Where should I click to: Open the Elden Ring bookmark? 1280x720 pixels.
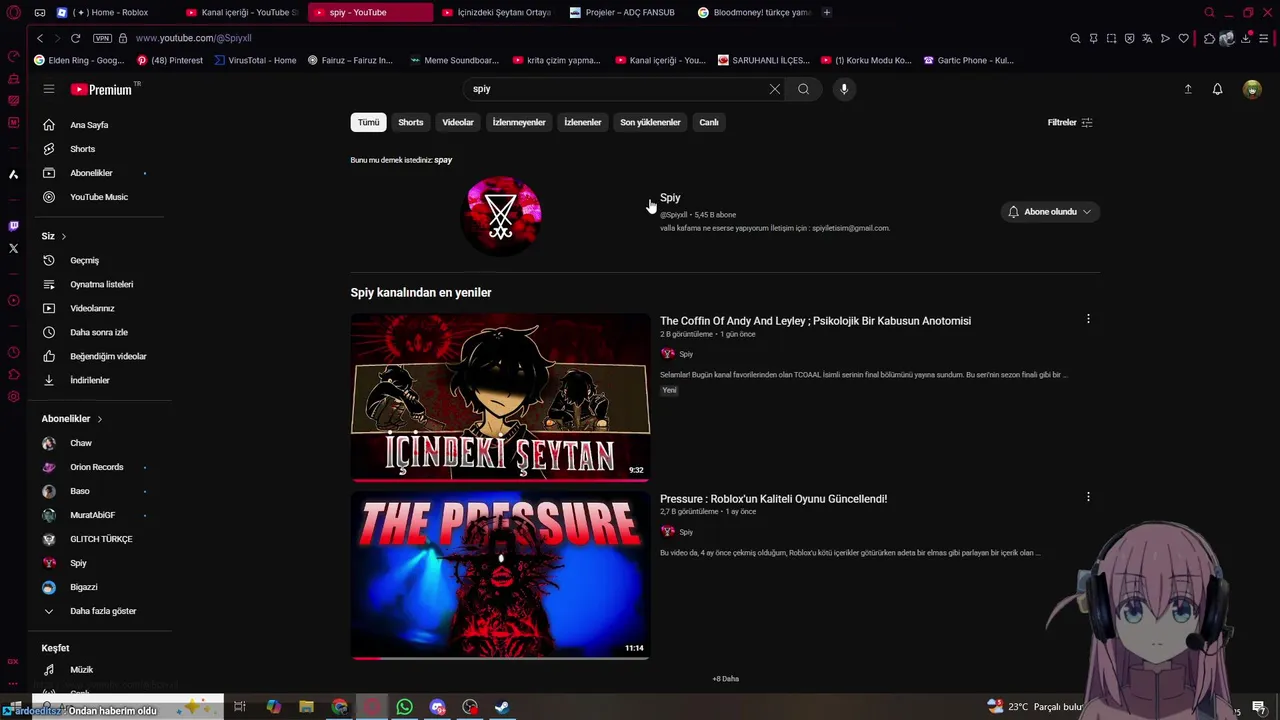coord(79,60)
